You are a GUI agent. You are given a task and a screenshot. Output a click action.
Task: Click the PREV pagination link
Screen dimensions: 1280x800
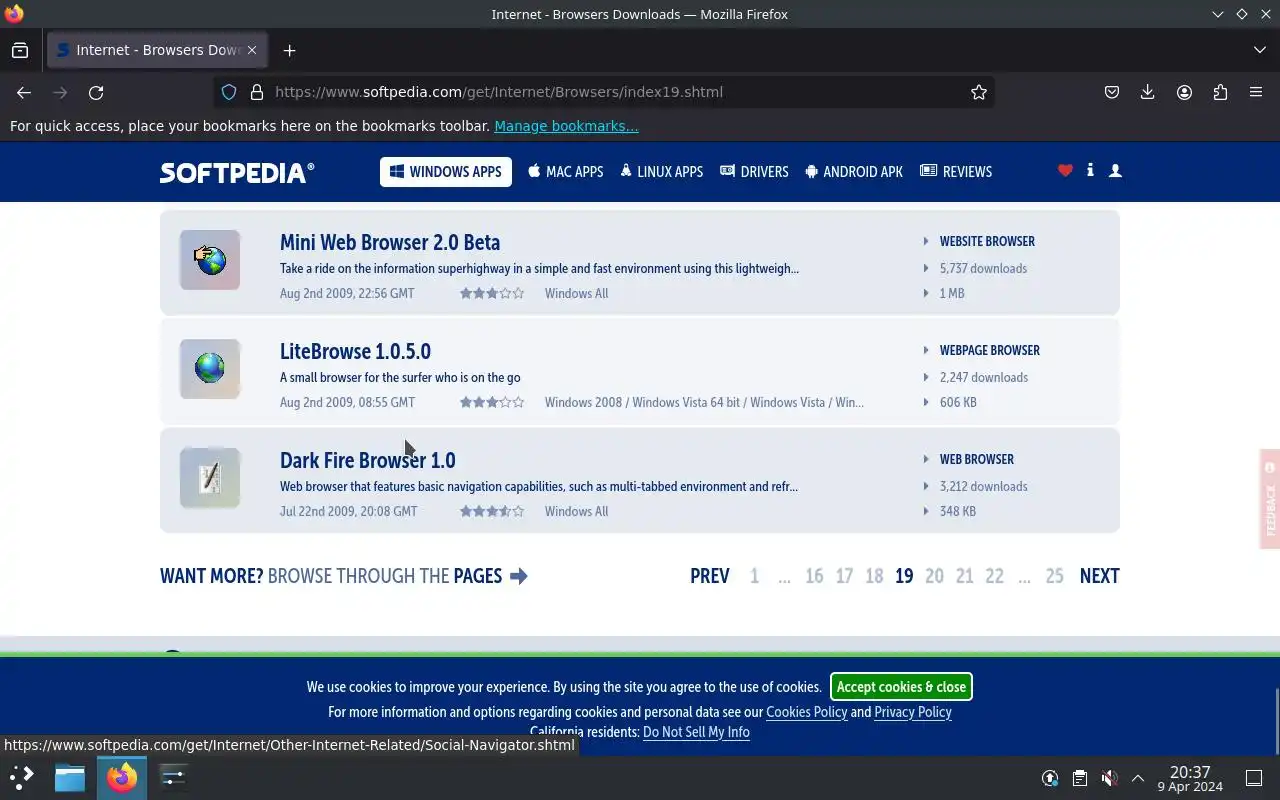click(710, 576)
